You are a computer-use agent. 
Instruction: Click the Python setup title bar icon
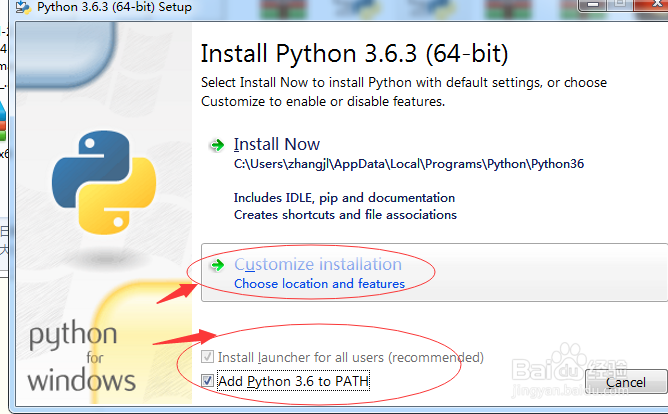coord(23,7)
